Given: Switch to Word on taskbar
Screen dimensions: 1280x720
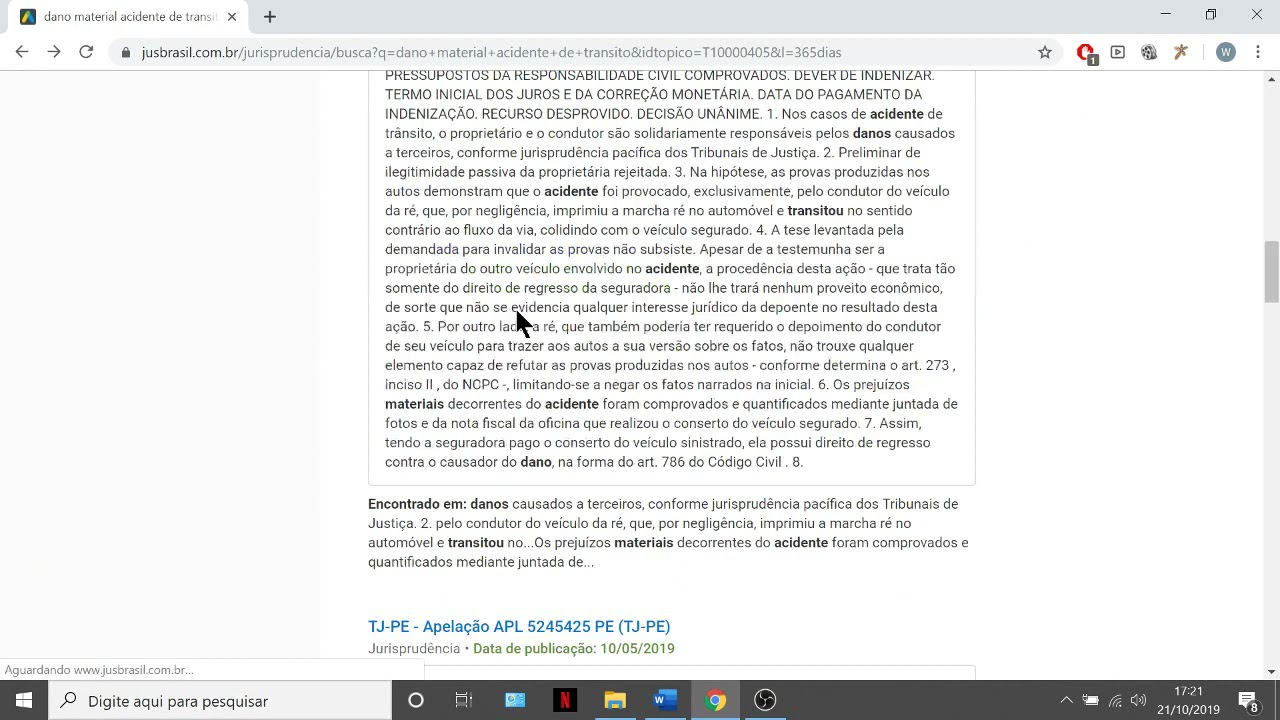Looking at the screenshot, I should tap(665, 700).
